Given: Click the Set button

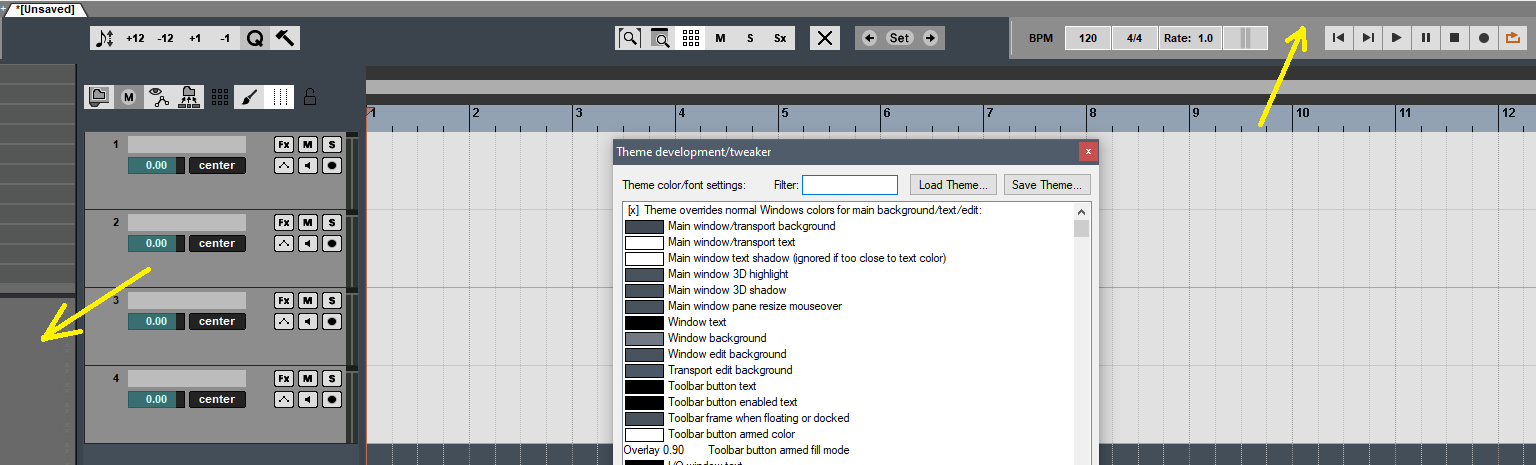Looking at the screenshot, I should pyautogui.click(x=900, y=38).
